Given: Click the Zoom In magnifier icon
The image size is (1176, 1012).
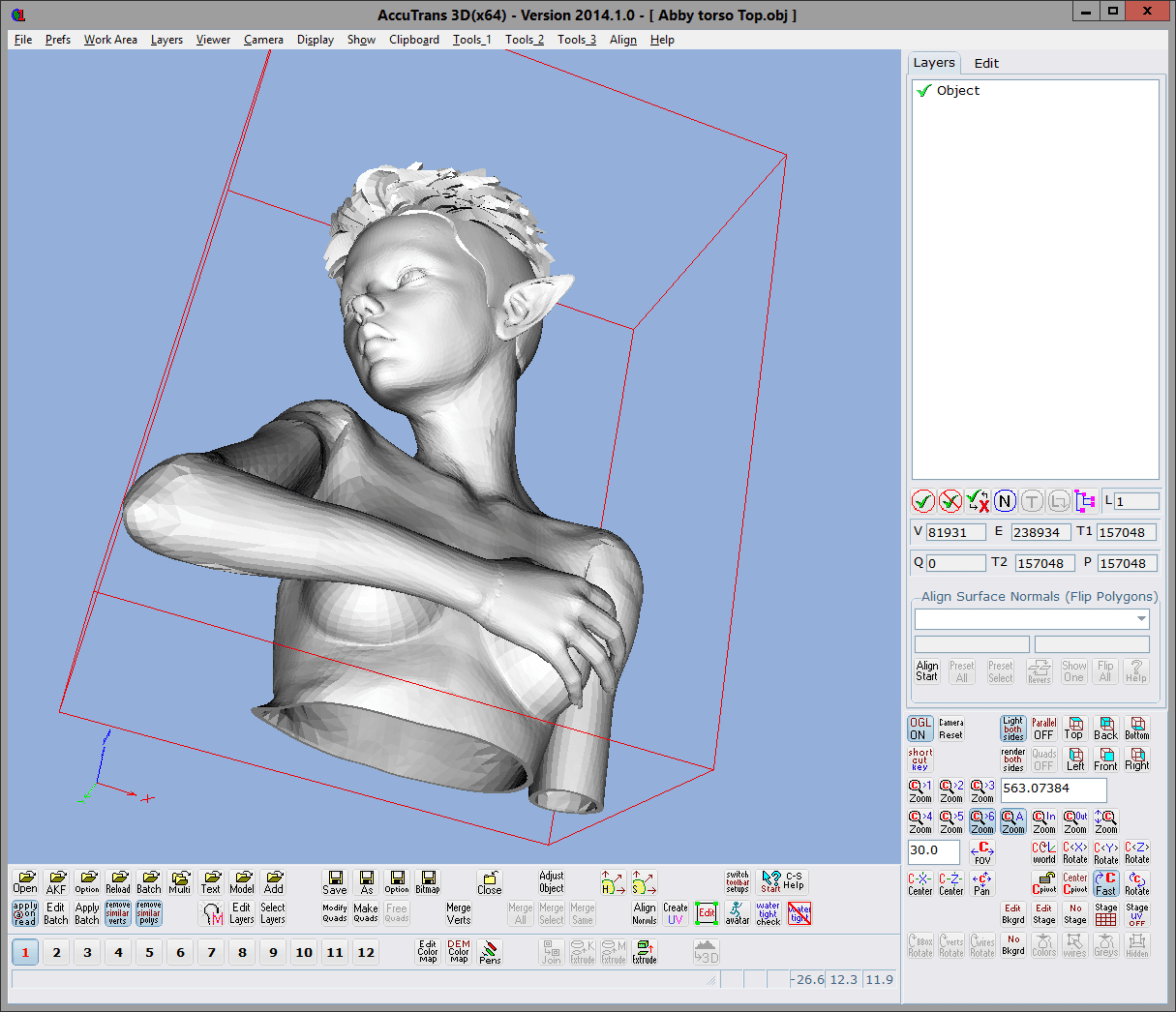Looking at the screenshot, I should tap(1044, 821).
